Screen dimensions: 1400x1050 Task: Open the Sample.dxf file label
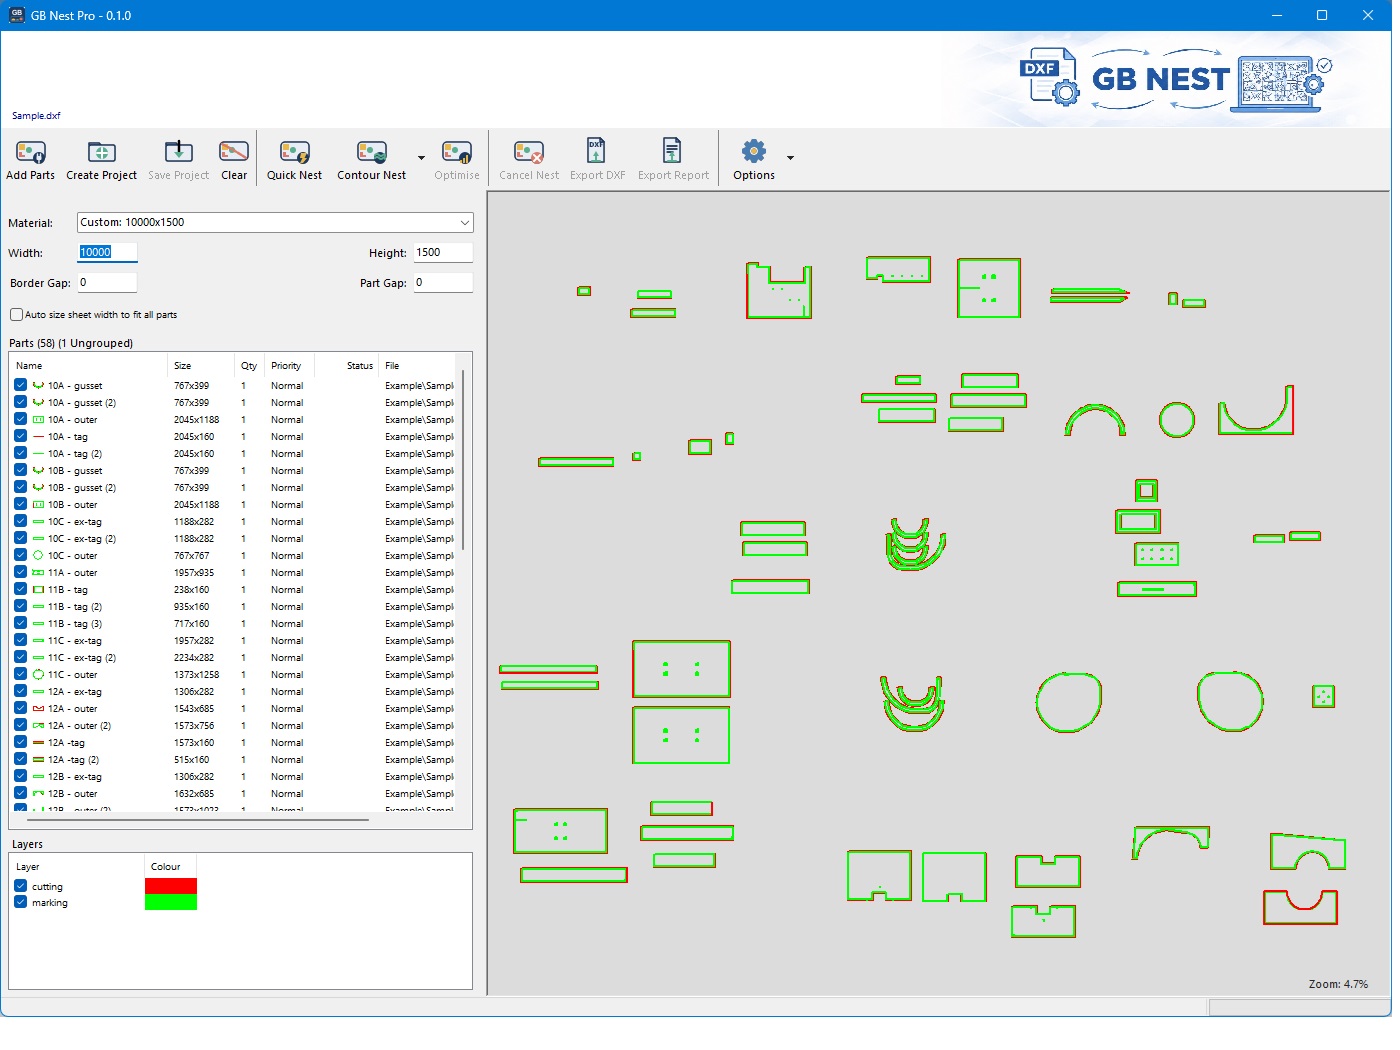tap(36, 115)
